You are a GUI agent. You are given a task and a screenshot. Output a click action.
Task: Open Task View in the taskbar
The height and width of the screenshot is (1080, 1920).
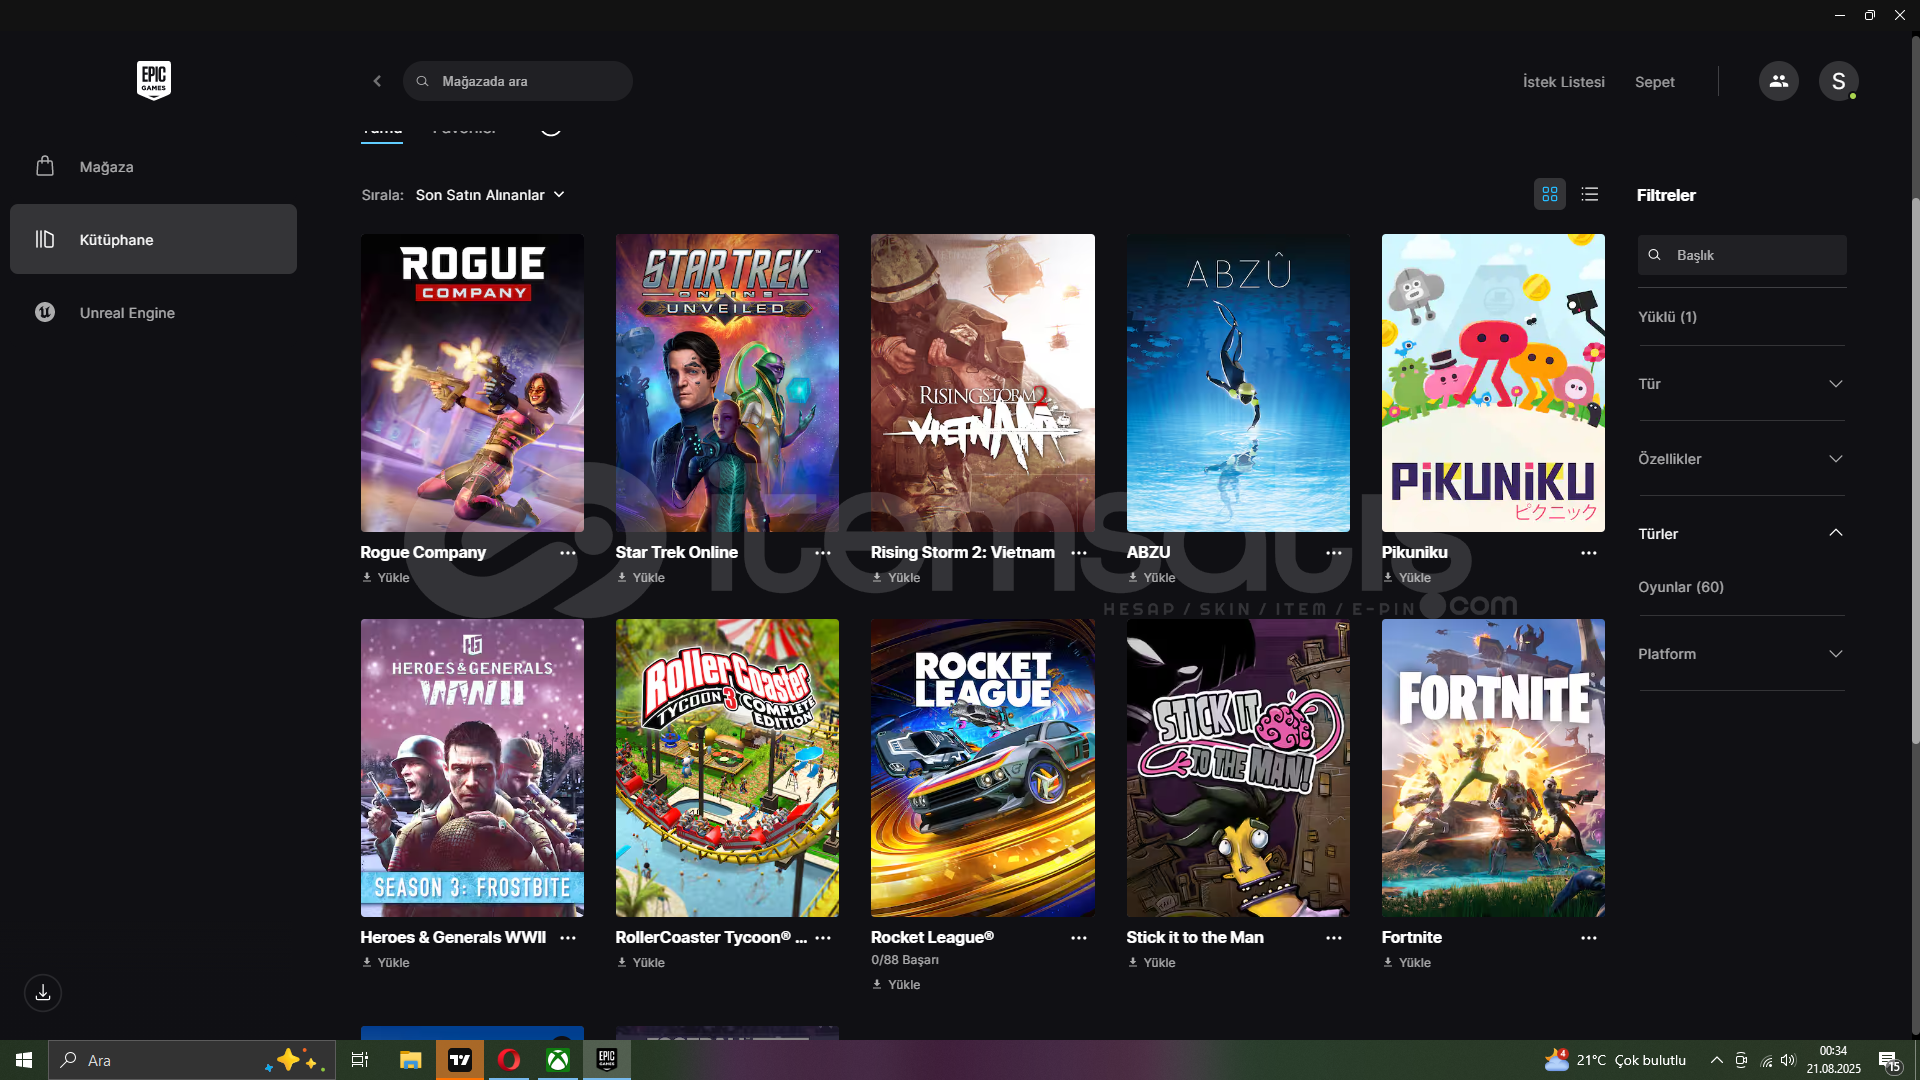[x=360, y=1060]
